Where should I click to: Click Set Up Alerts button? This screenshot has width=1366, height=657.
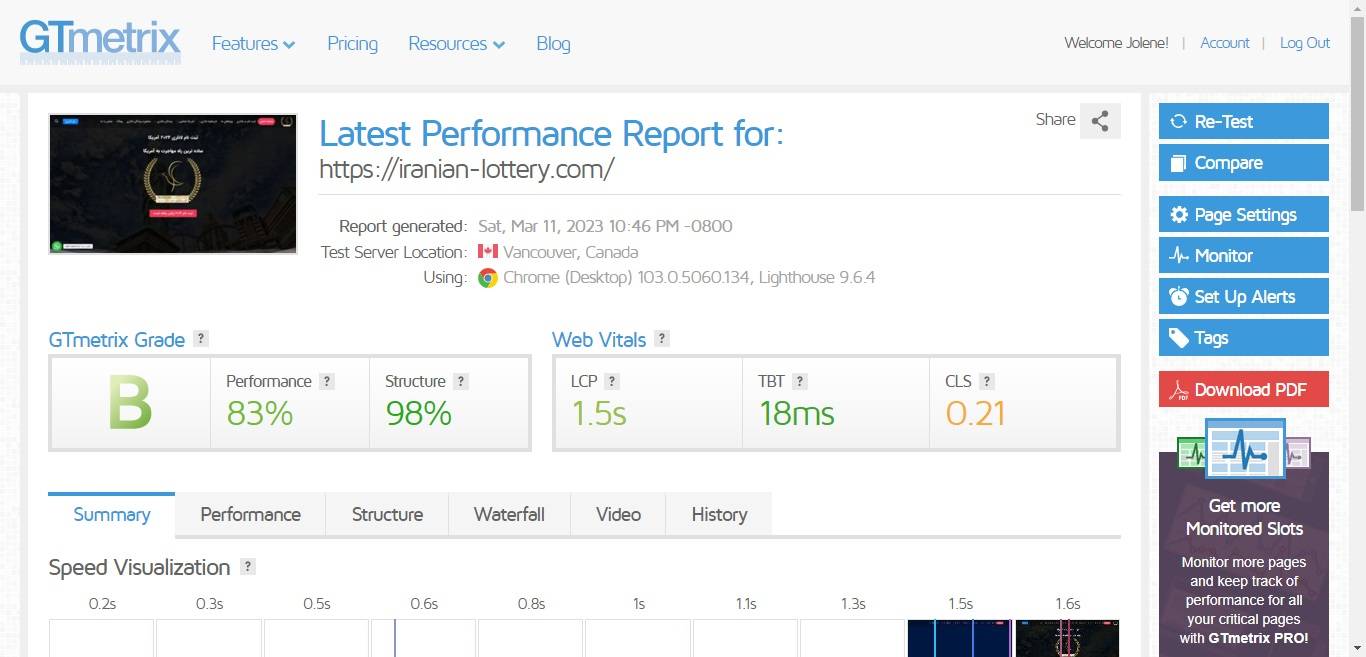coord(1244,296)
